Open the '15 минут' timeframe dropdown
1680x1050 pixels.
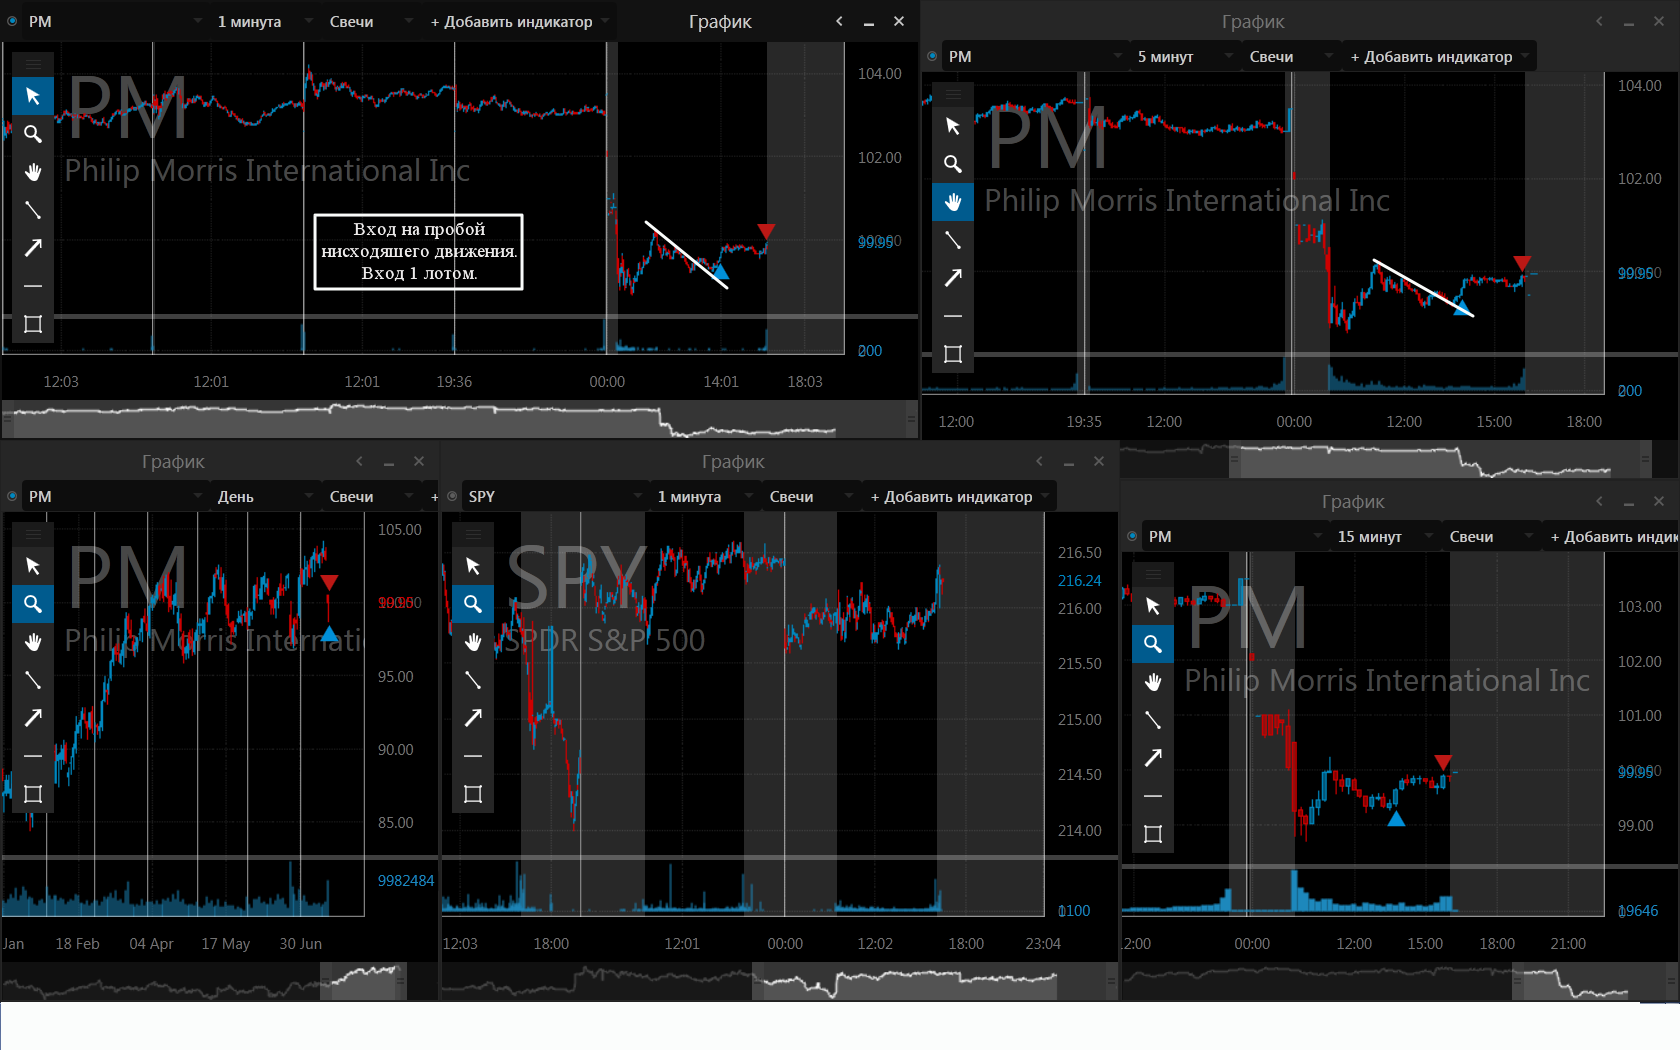[1384, 536]
